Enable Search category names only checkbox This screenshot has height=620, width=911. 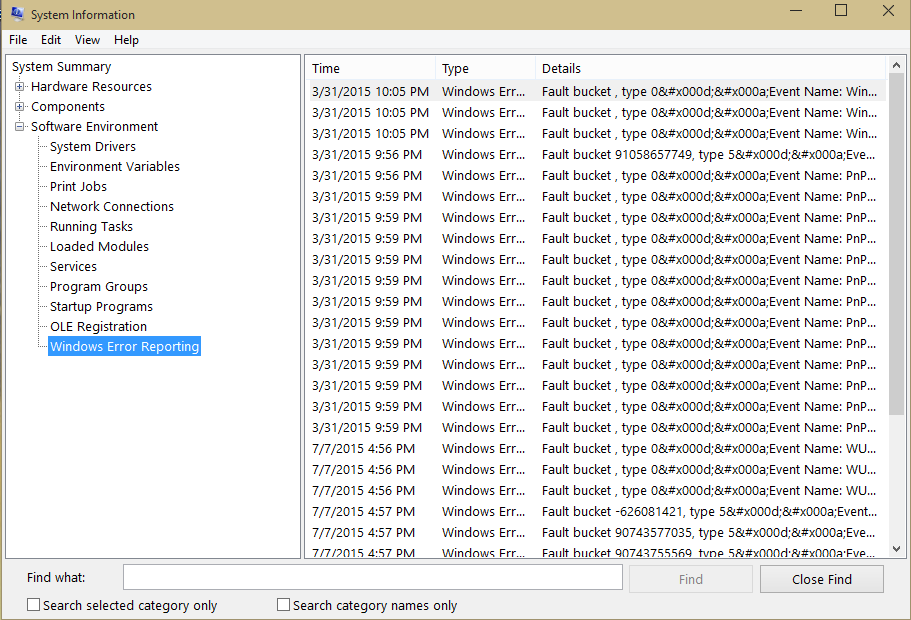coord(284,605)
